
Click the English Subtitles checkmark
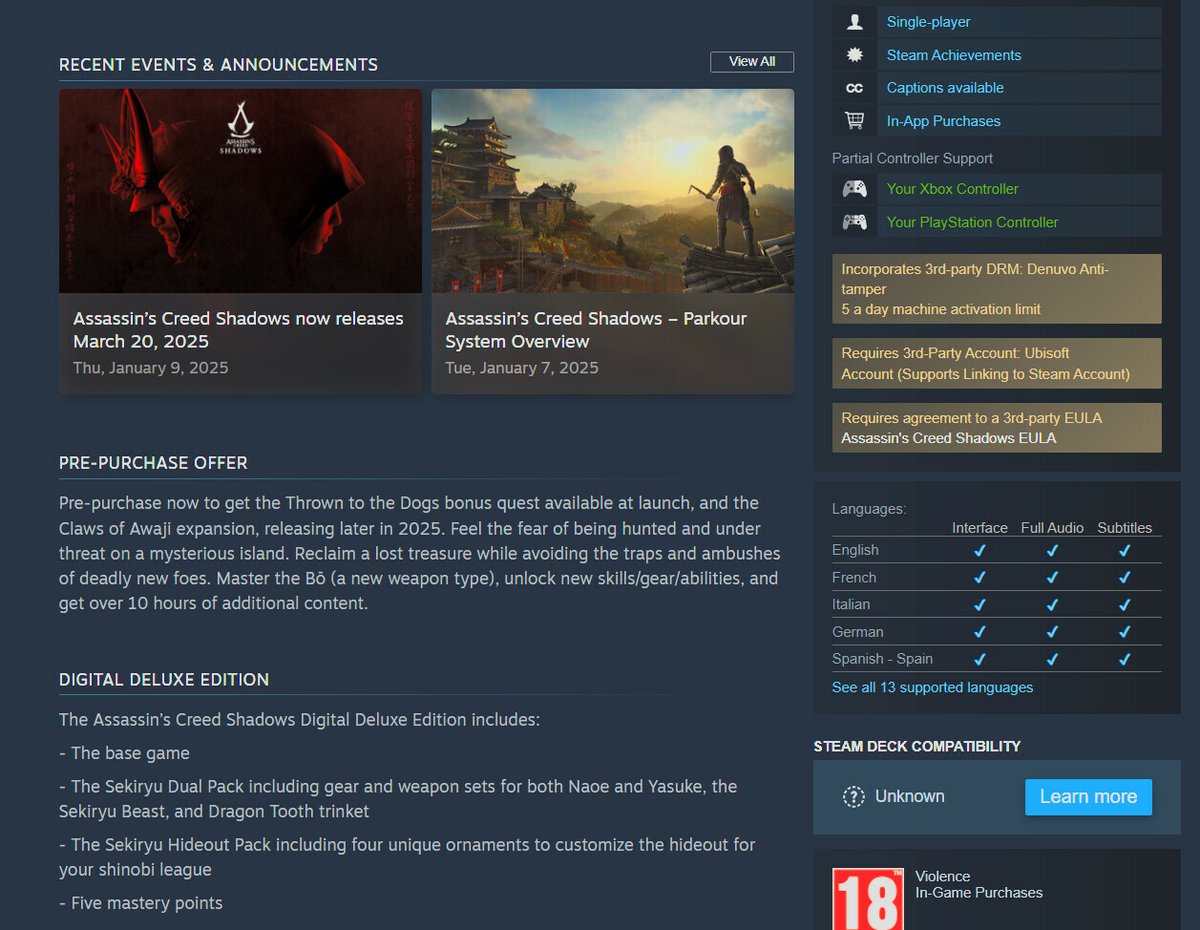click(x=1125, y=550)
